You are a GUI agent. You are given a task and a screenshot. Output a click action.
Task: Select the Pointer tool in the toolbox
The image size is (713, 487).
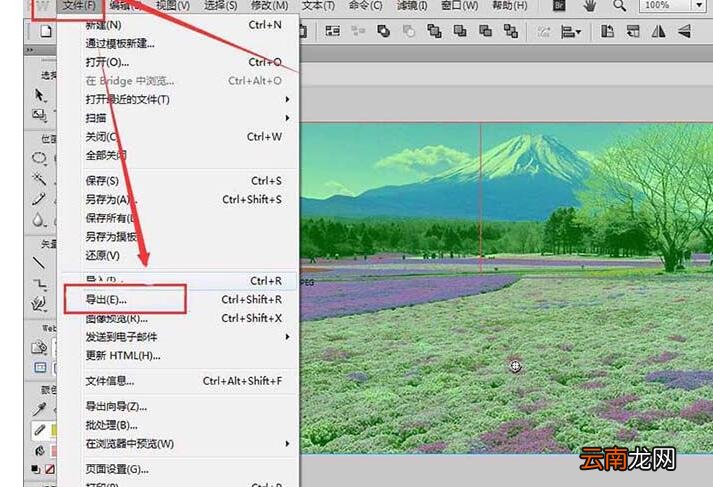click(40, 95)
